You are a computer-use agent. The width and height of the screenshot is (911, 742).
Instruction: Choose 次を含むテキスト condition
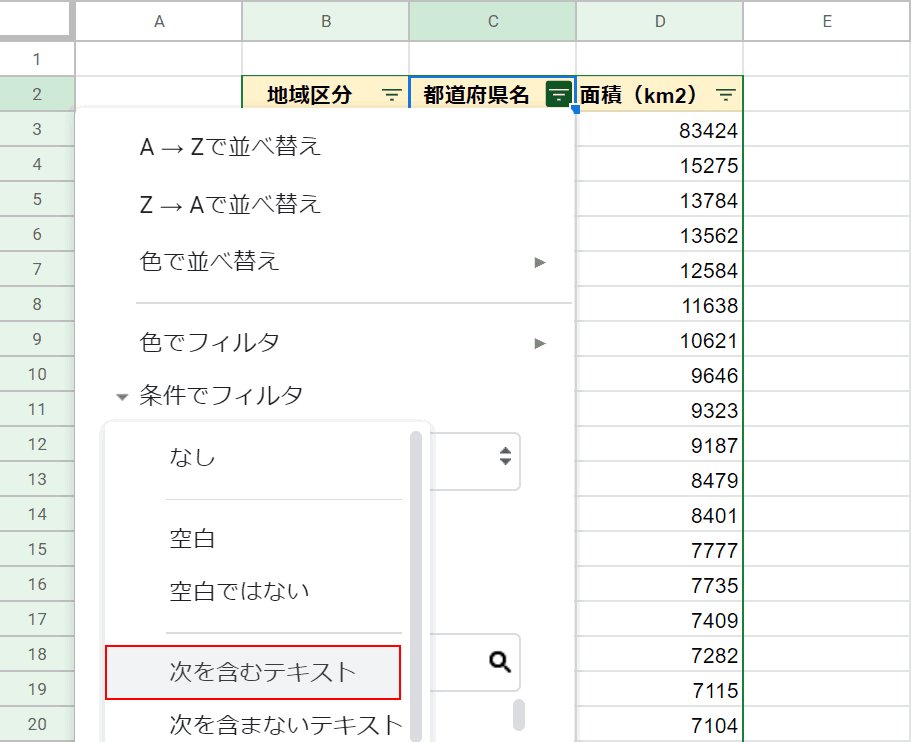tap(253, 672)
